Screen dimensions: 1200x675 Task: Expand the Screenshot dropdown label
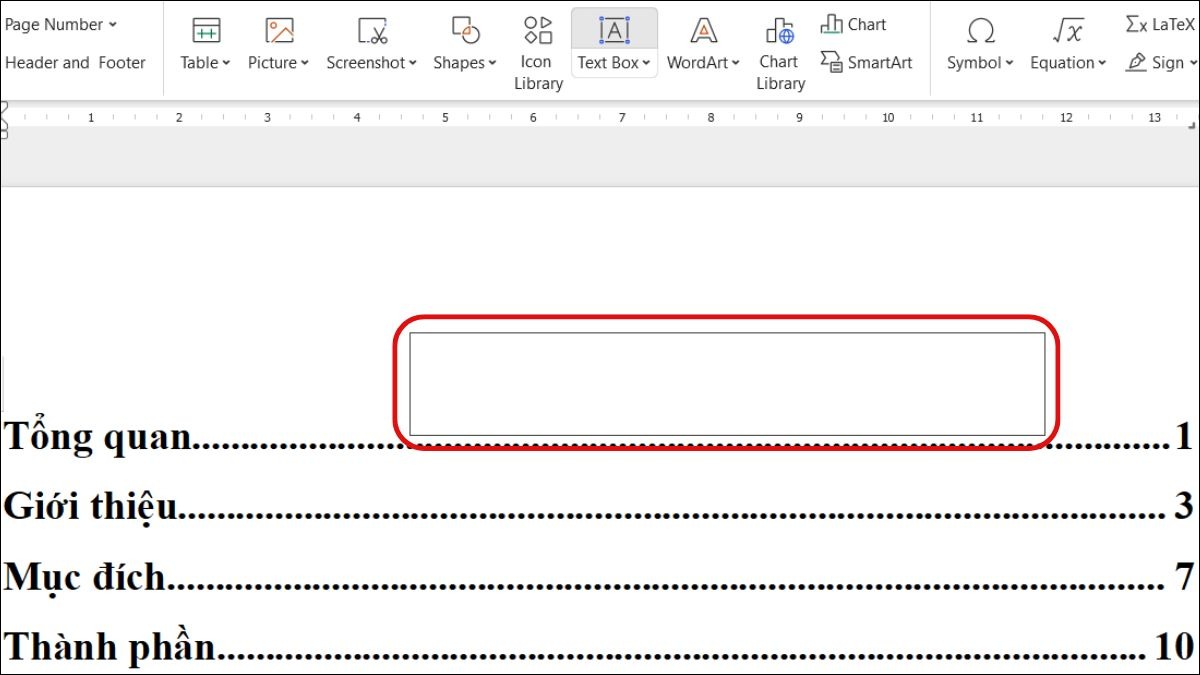tap(372, 62)
